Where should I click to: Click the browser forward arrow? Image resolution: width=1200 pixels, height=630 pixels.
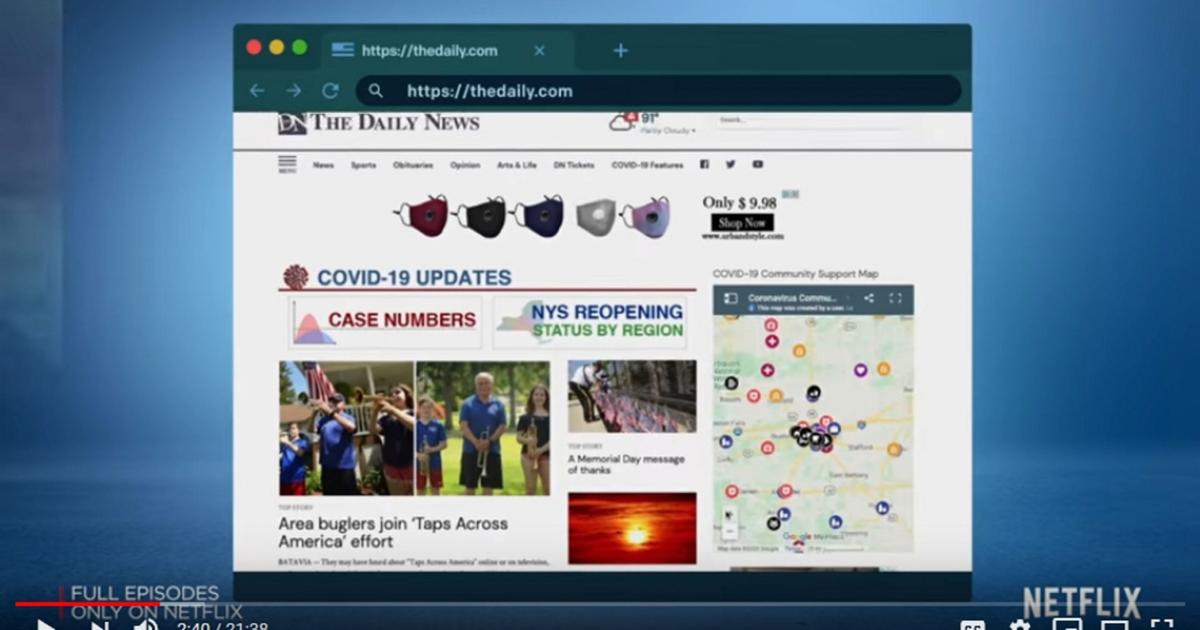293,91
